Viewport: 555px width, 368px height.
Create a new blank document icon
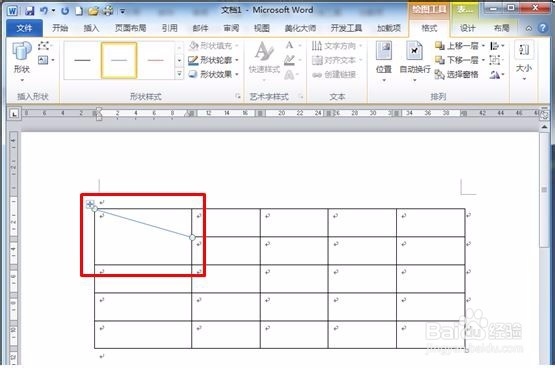pyautogui.click(x=79, y=11)
